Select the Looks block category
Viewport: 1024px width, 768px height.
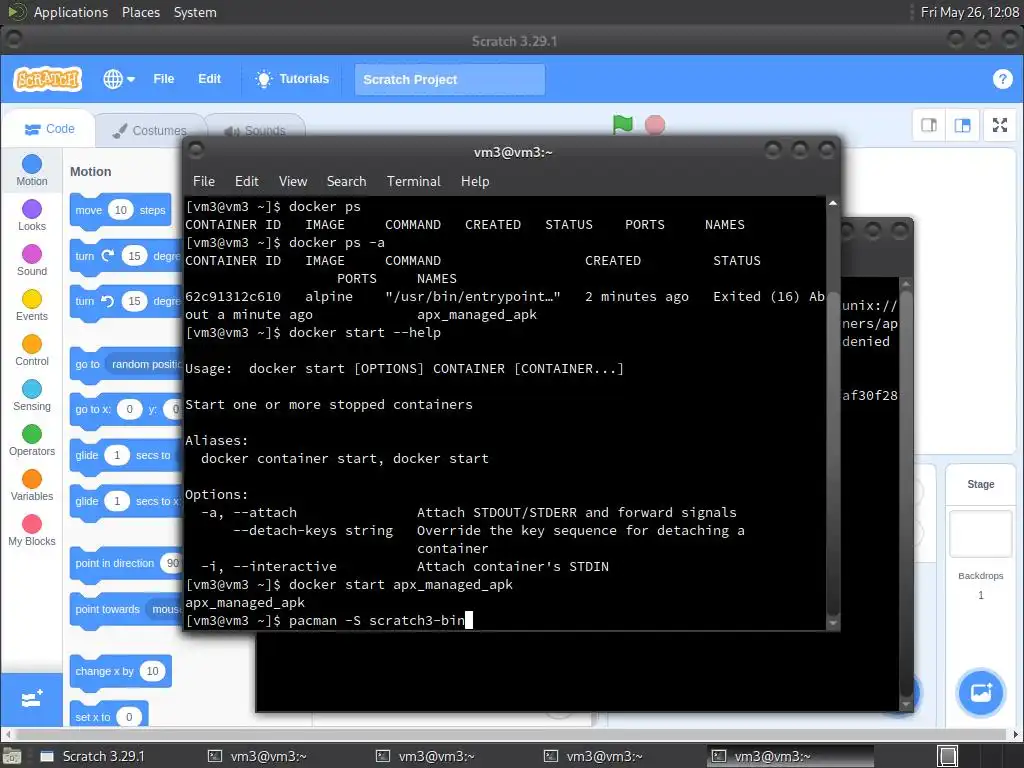31,216
